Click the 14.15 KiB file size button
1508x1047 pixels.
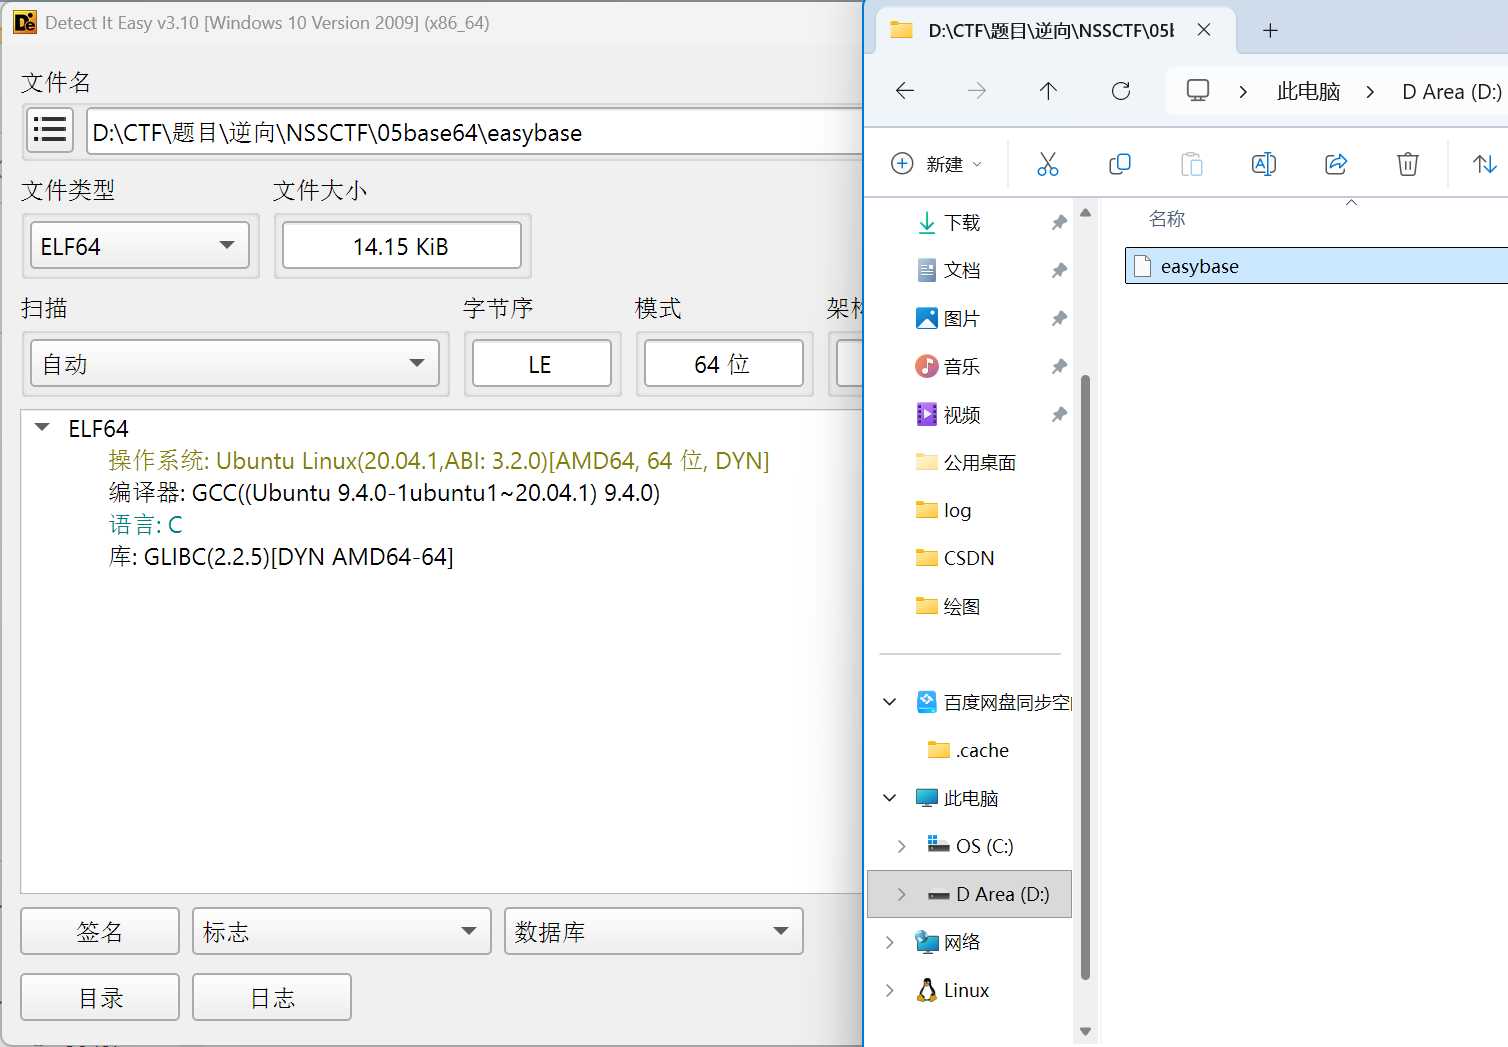pyautogui.click(x=401, y=246)
